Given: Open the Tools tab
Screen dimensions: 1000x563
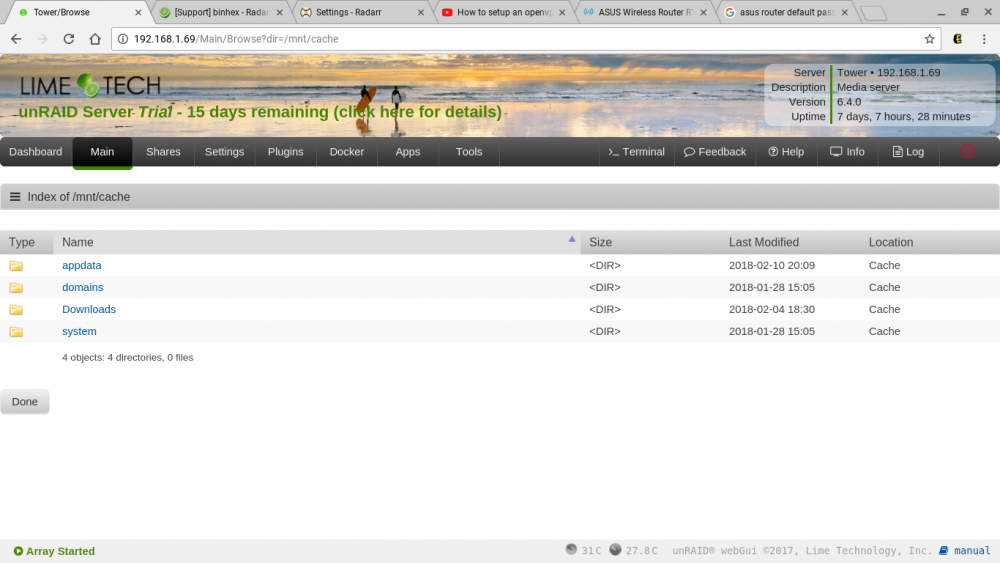Looking at the screenshot, I should coord(469,152).
